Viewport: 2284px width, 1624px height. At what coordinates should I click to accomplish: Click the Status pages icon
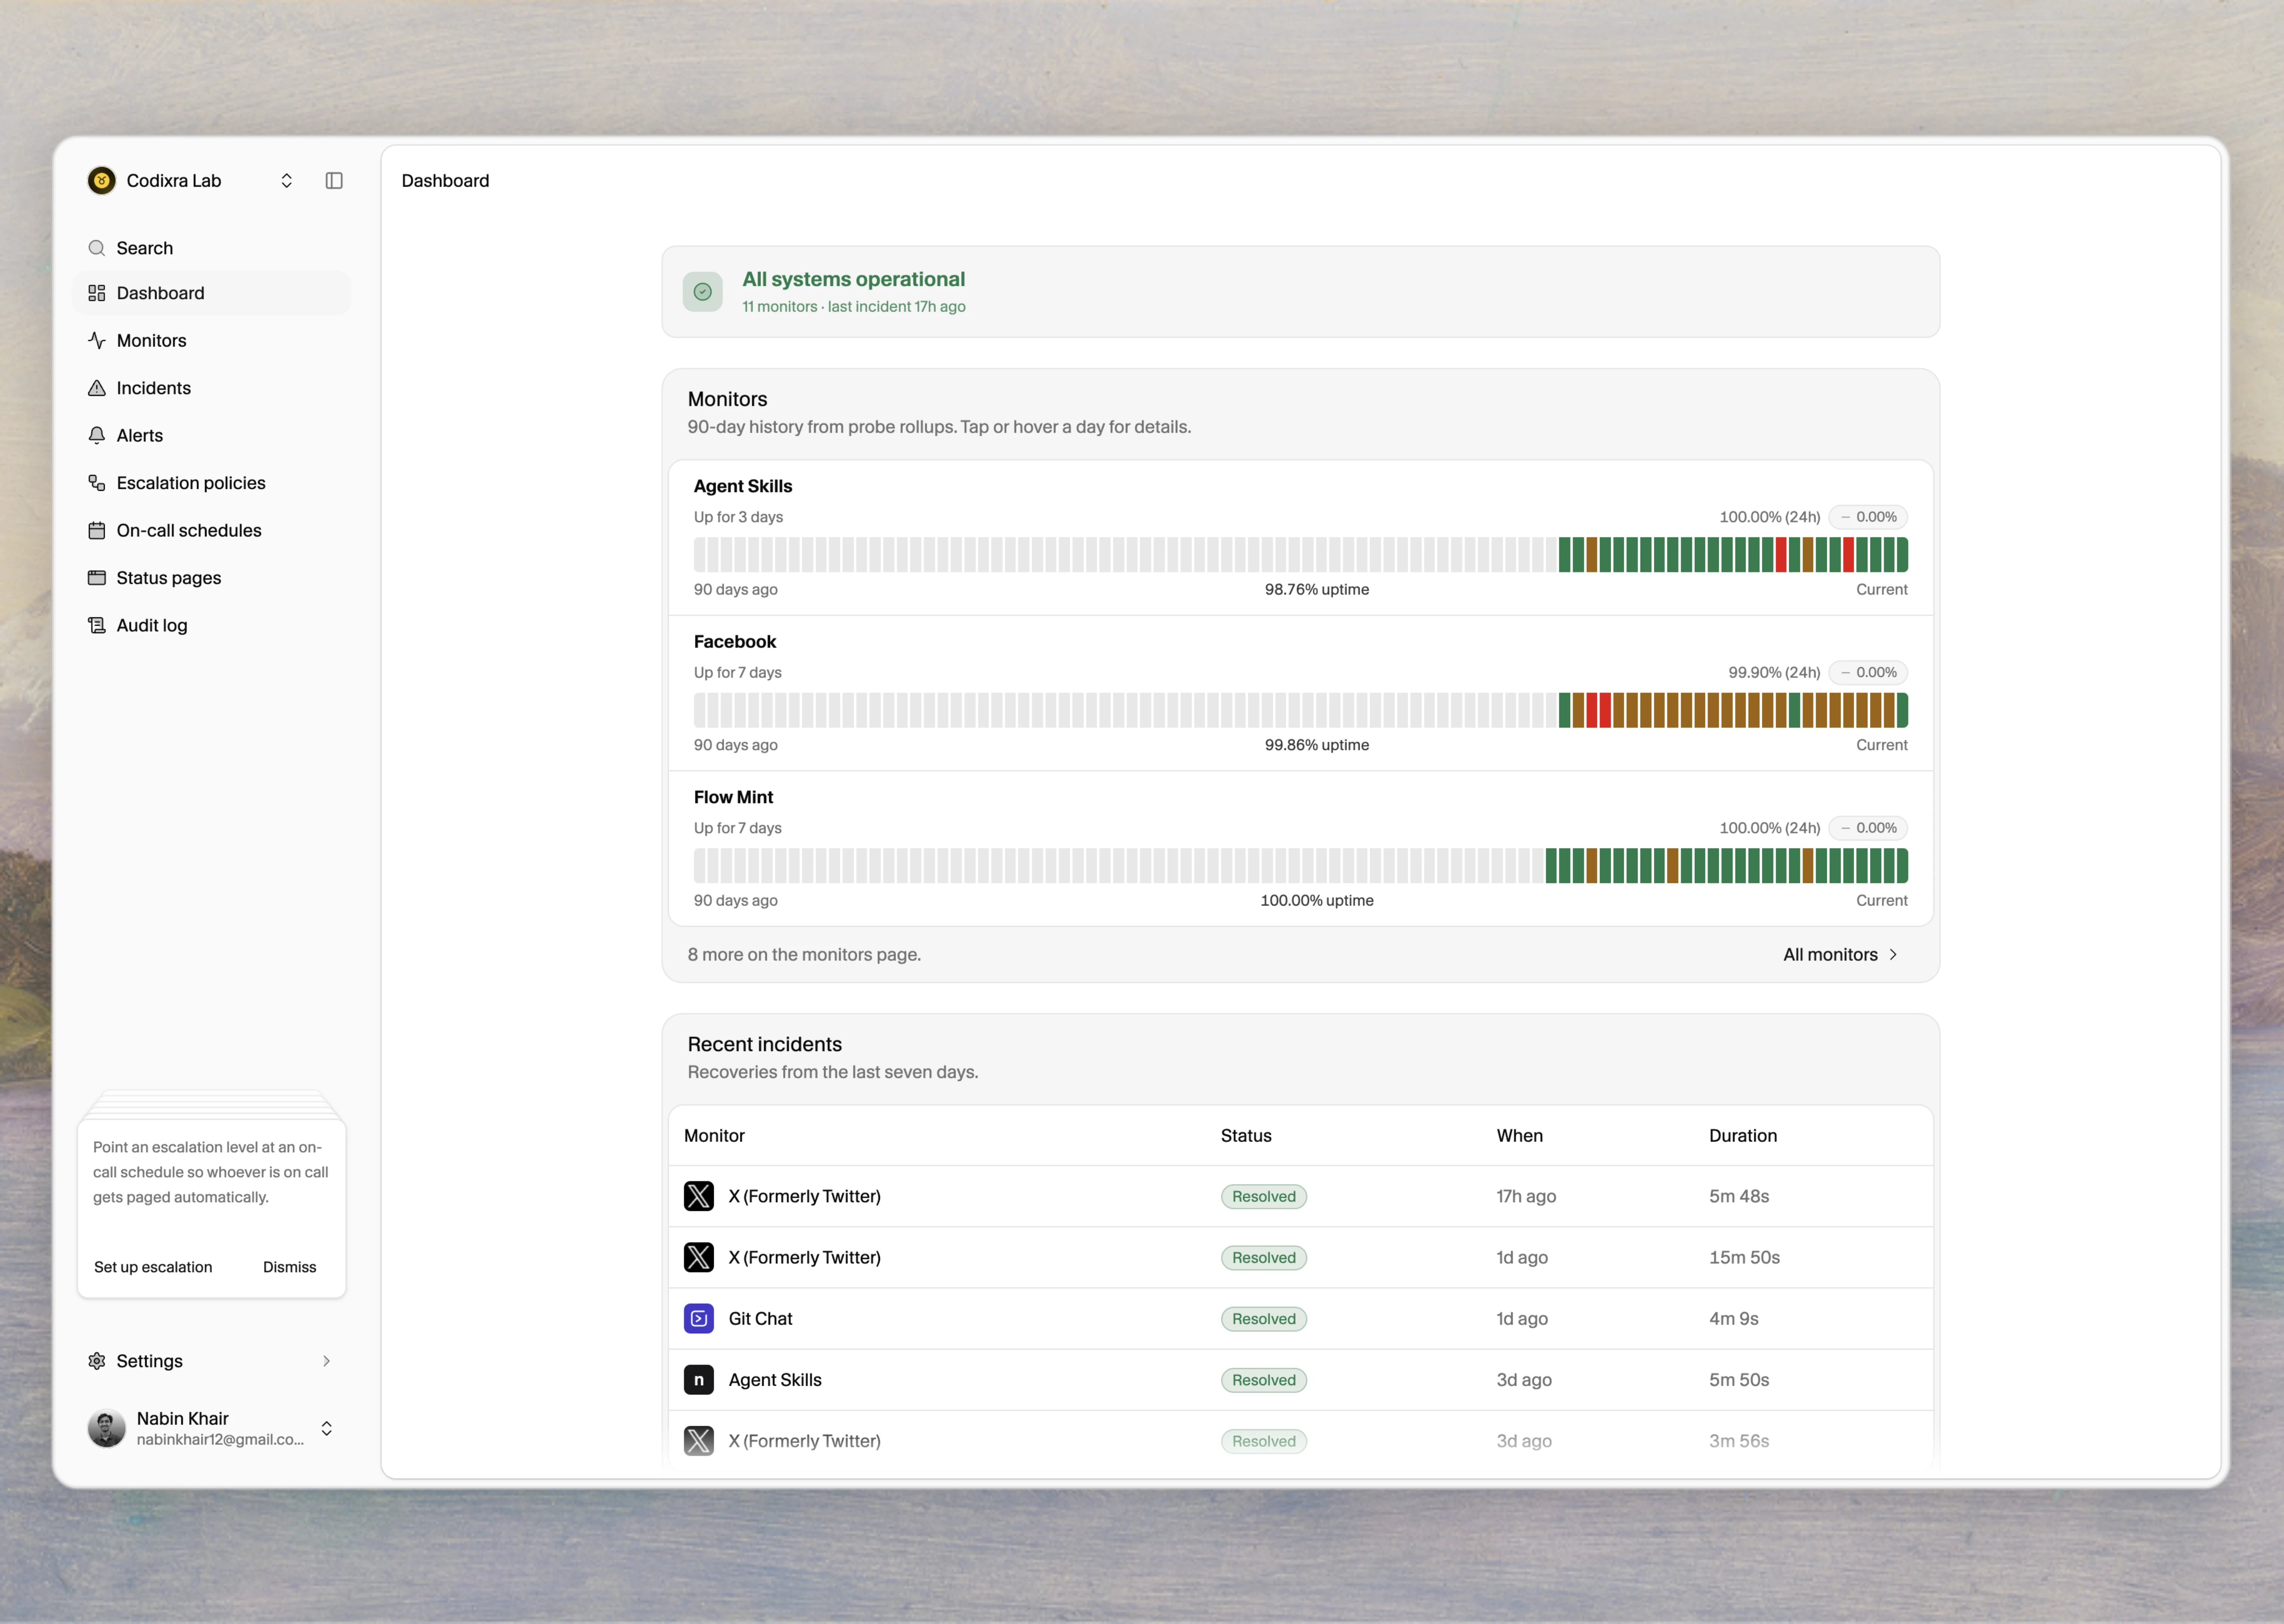97,578
